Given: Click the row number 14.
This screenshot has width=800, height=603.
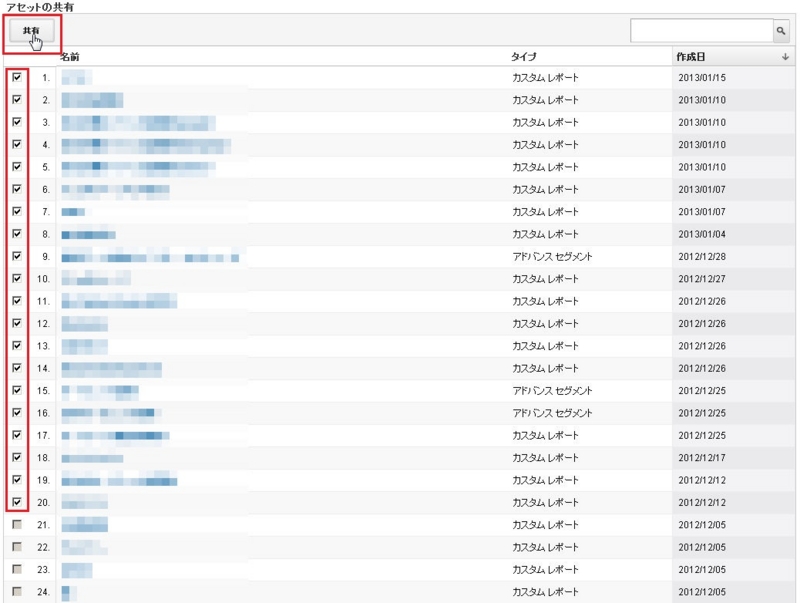Looking at the screenshot, I should [43, 368].
